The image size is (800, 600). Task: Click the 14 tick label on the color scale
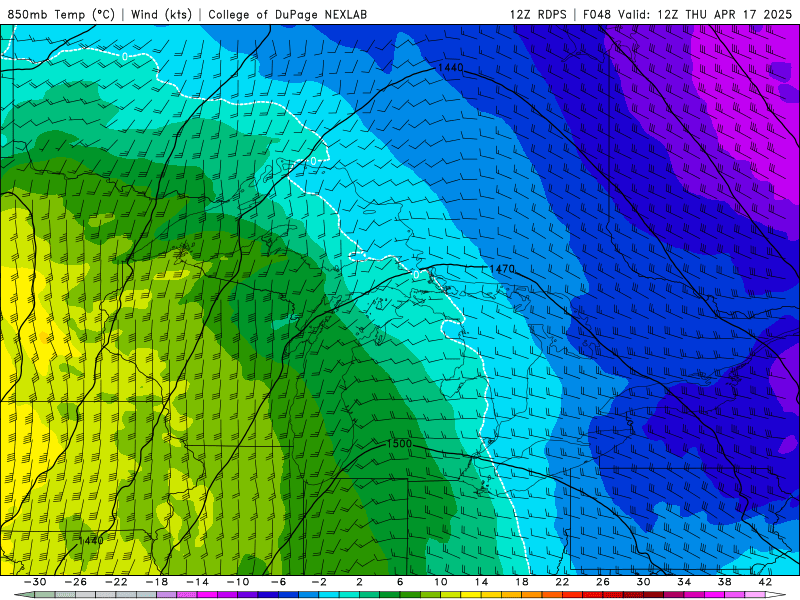[481, 582]
